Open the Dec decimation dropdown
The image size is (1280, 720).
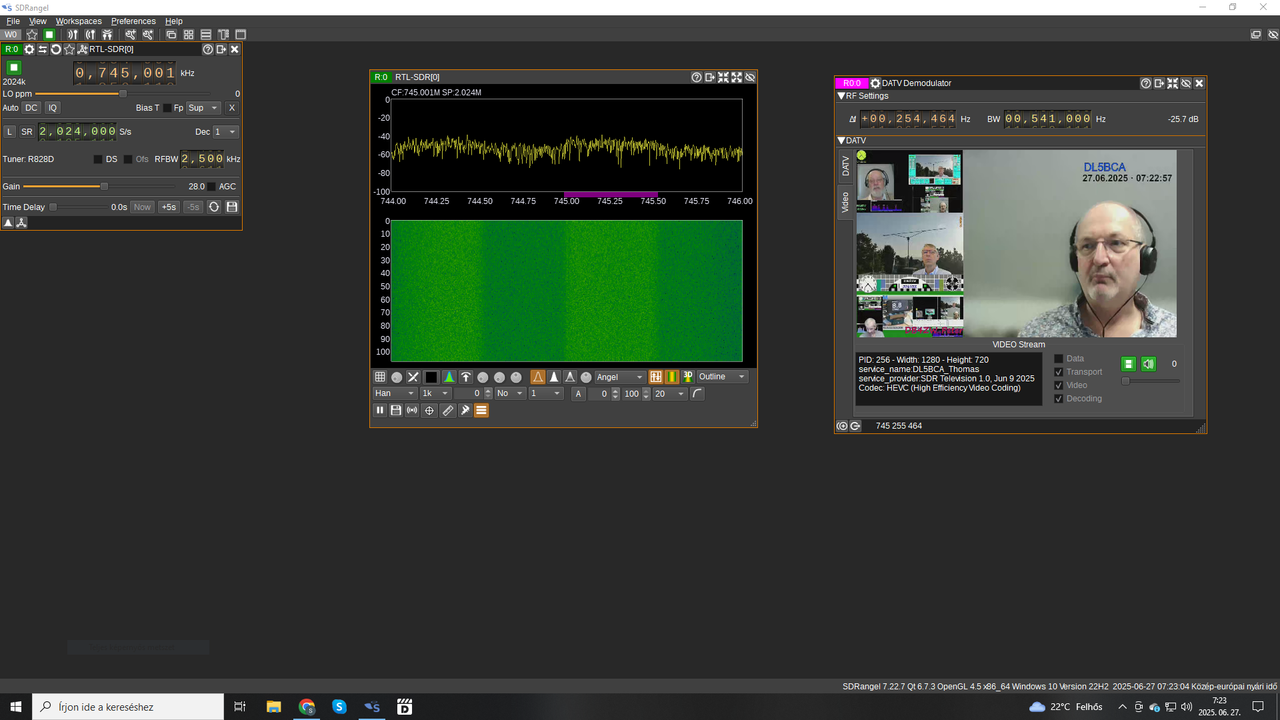click(226, 132)
